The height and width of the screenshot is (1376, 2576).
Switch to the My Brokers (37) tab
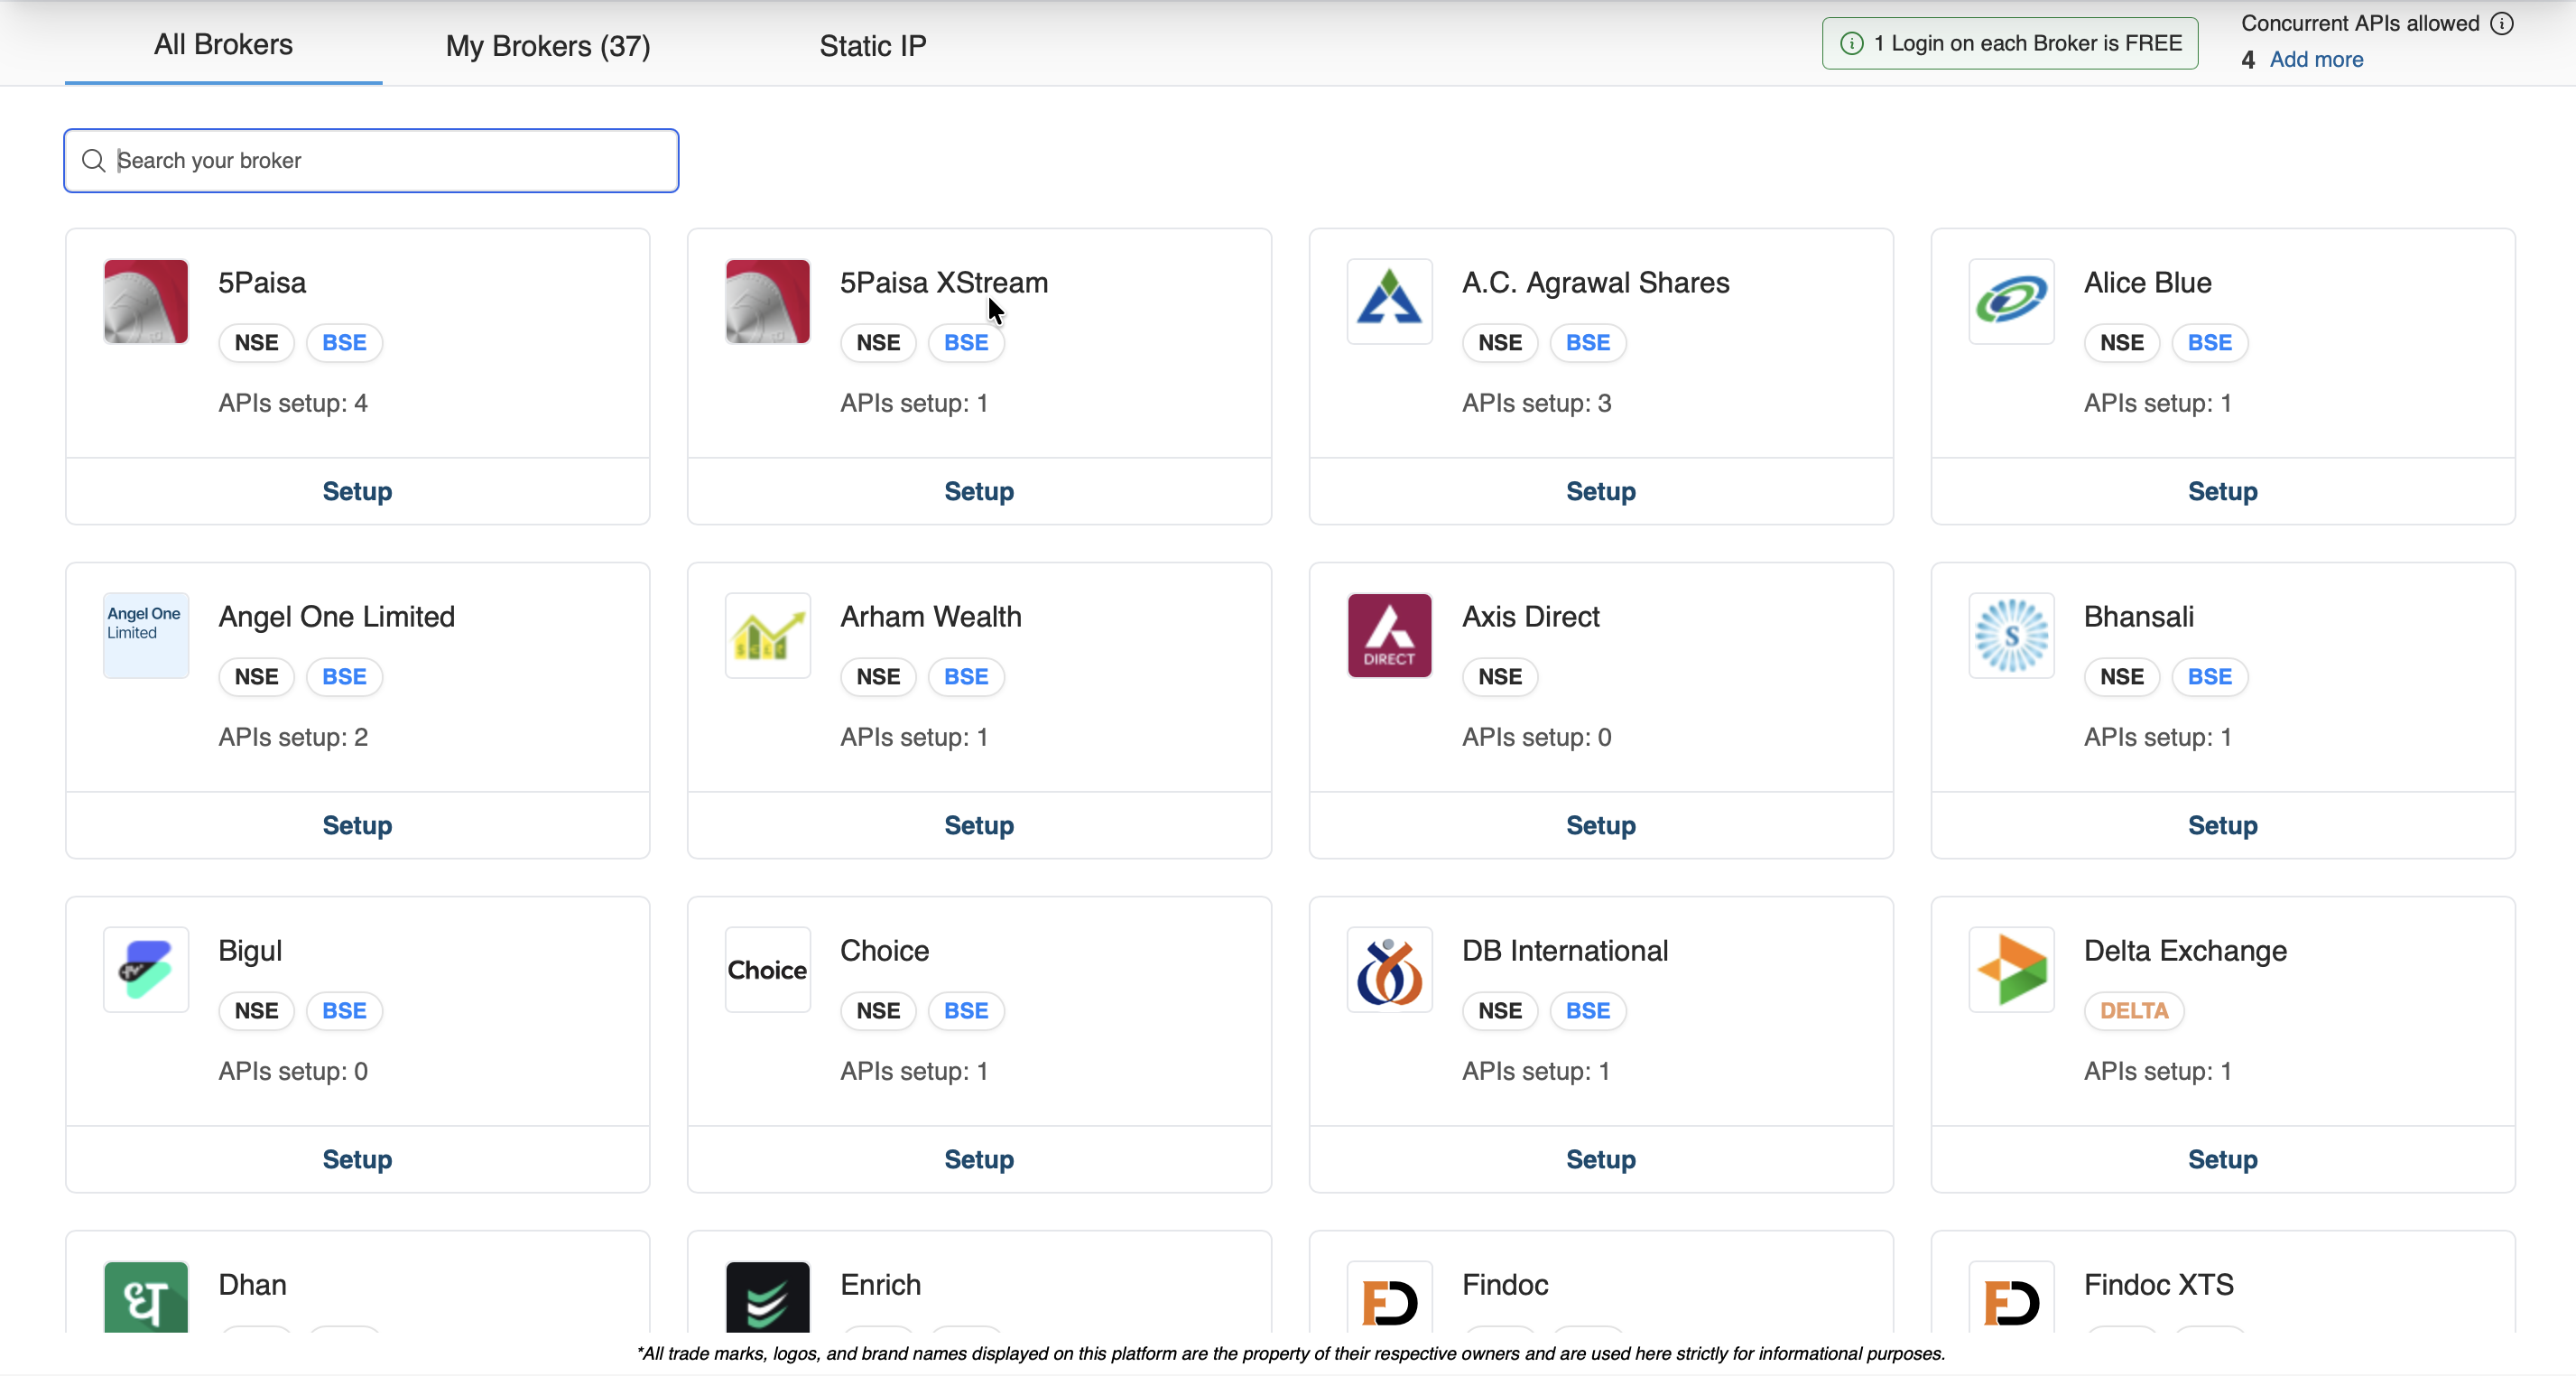(547, 46)
